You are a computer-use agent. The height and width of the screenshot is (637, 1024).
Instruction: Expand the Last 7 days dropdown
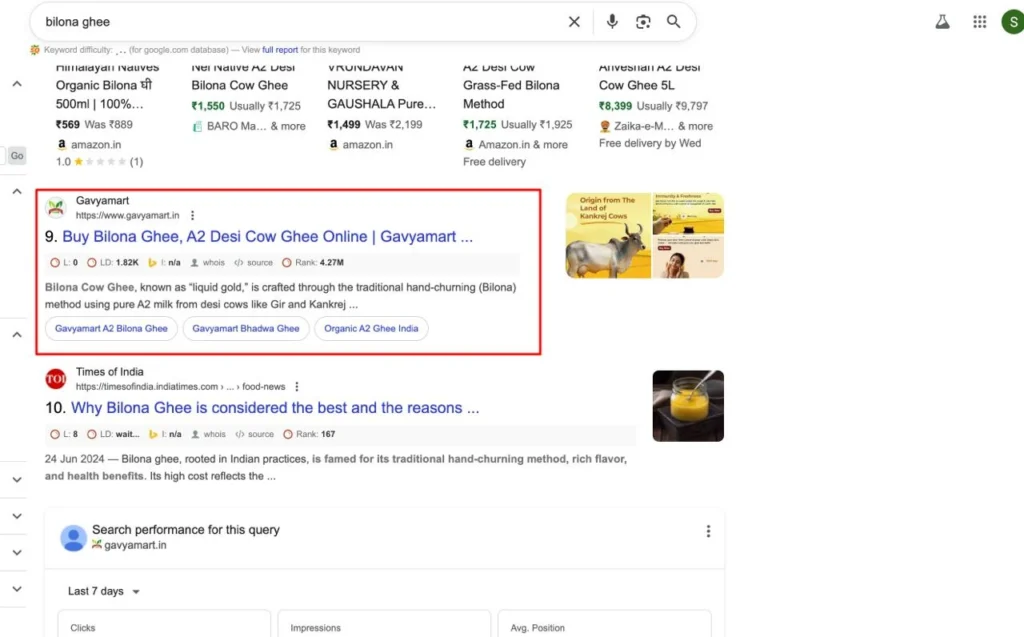pos(104,591)
